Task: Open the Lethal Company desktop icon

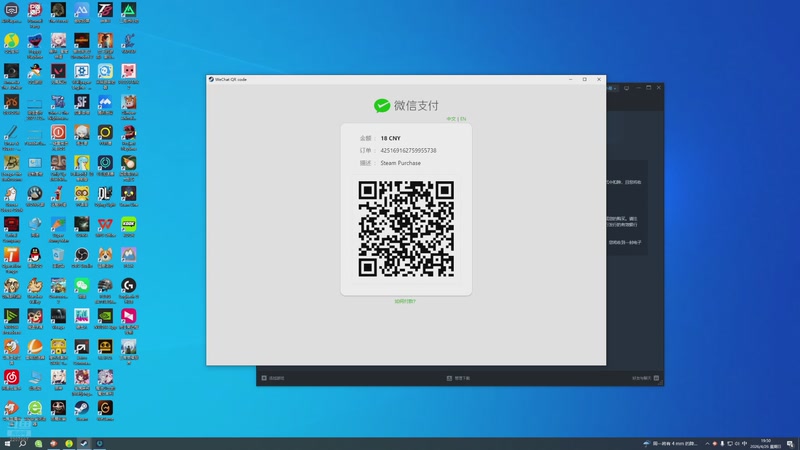Action: 11,224
